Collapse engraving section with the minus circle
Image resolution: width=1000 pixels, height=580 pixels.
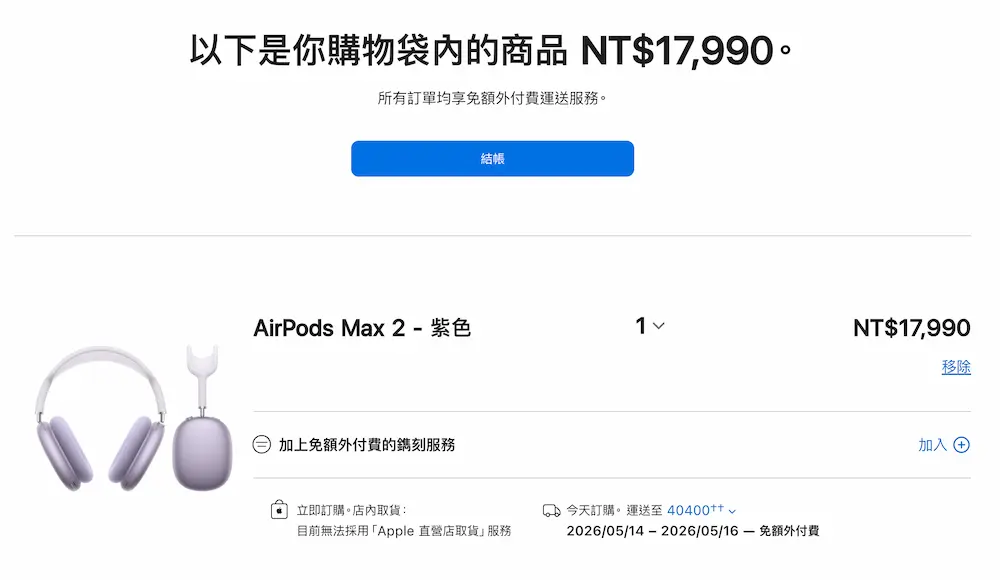(x=260, y=443)
